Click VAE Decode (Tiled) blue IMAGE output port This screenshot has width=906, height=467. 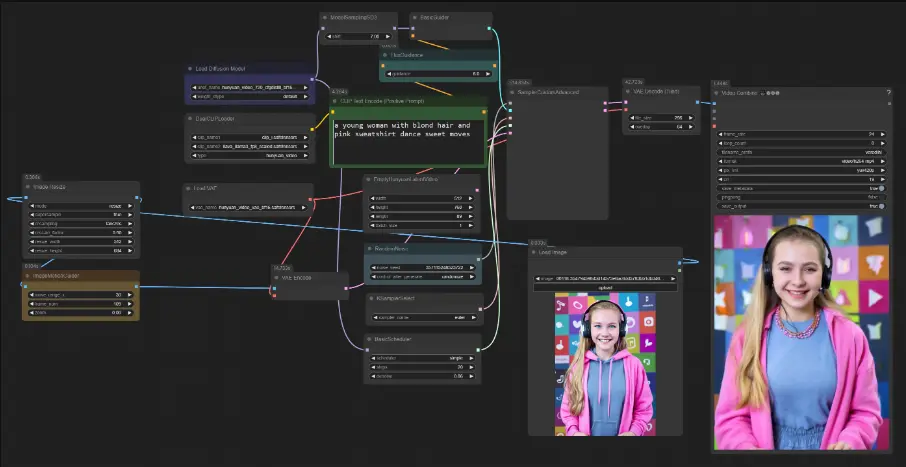click(x=697, y=102)
